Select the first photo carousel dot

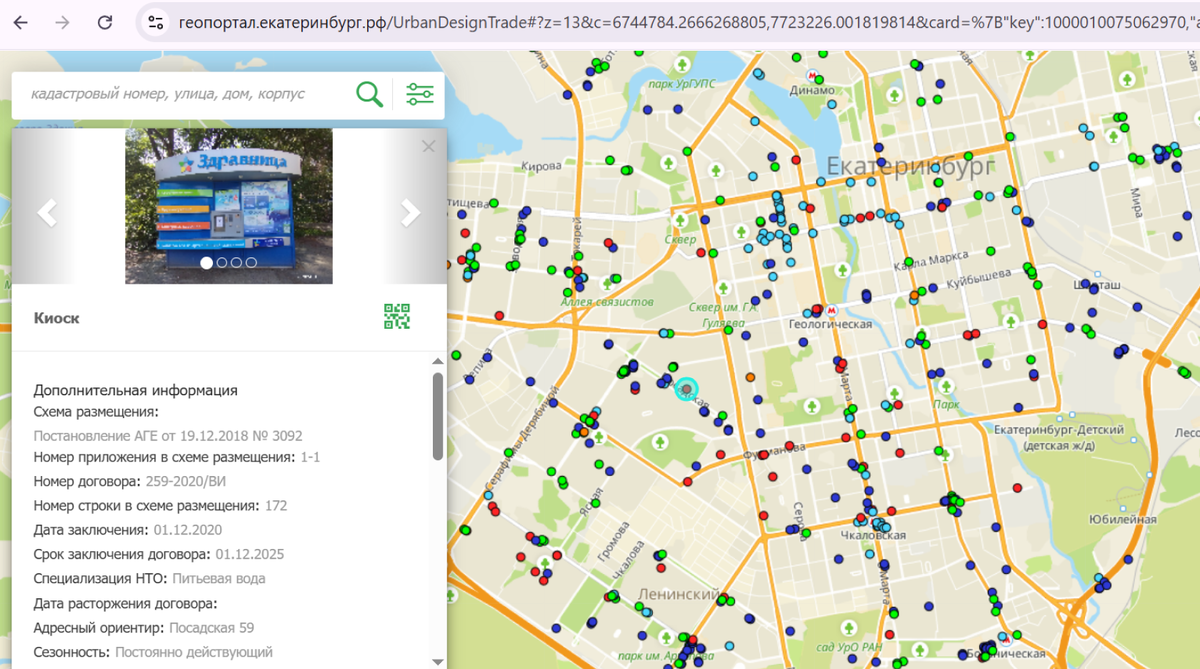(206, 263)
